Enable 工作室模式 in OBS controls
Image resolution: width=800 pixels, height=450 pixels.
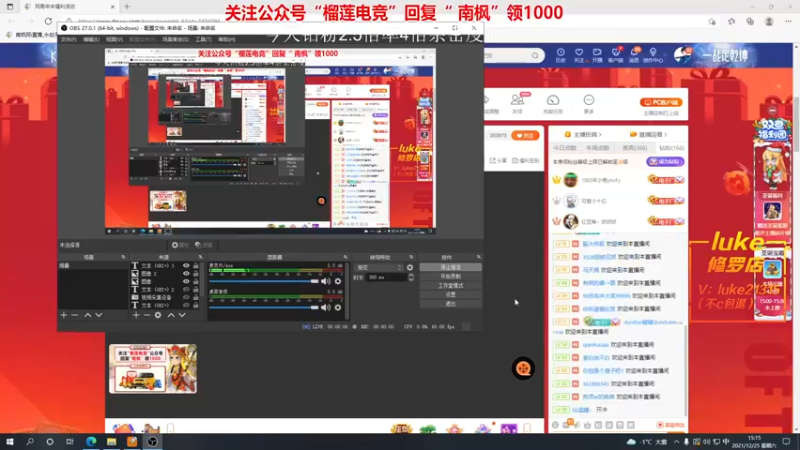[x=451, y=286]
